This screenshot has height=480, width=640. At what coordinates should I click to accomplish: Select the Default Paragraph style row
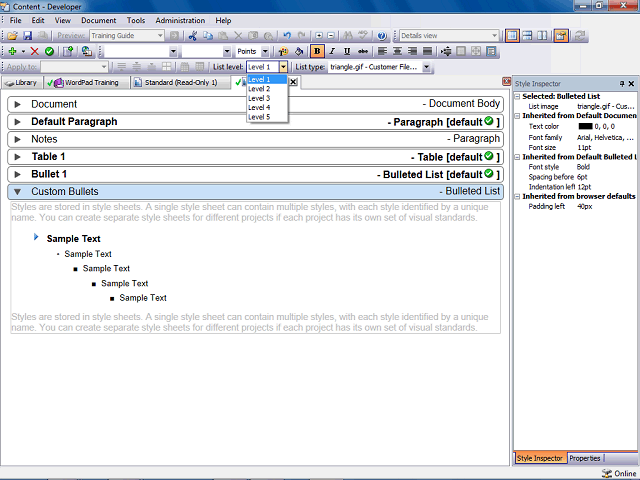(256, 122)
